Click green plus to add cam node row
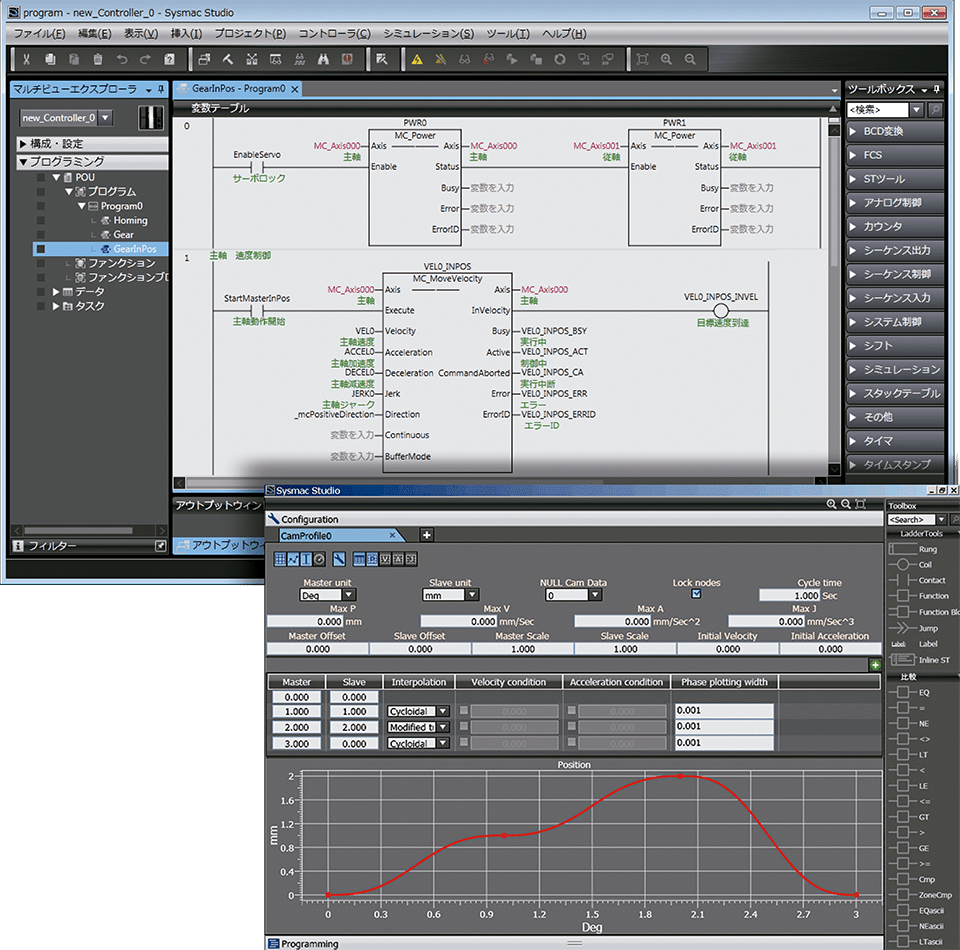The width and height of the screenshot is (960, 950). (x=875, y=665)
